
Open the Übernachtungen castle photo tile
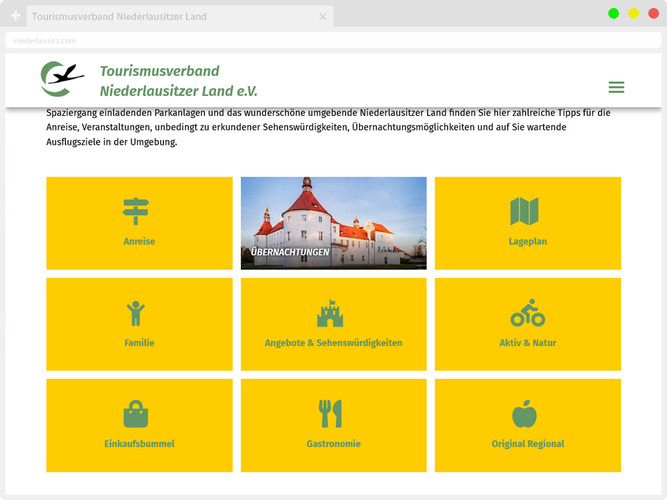pos(333,223)
